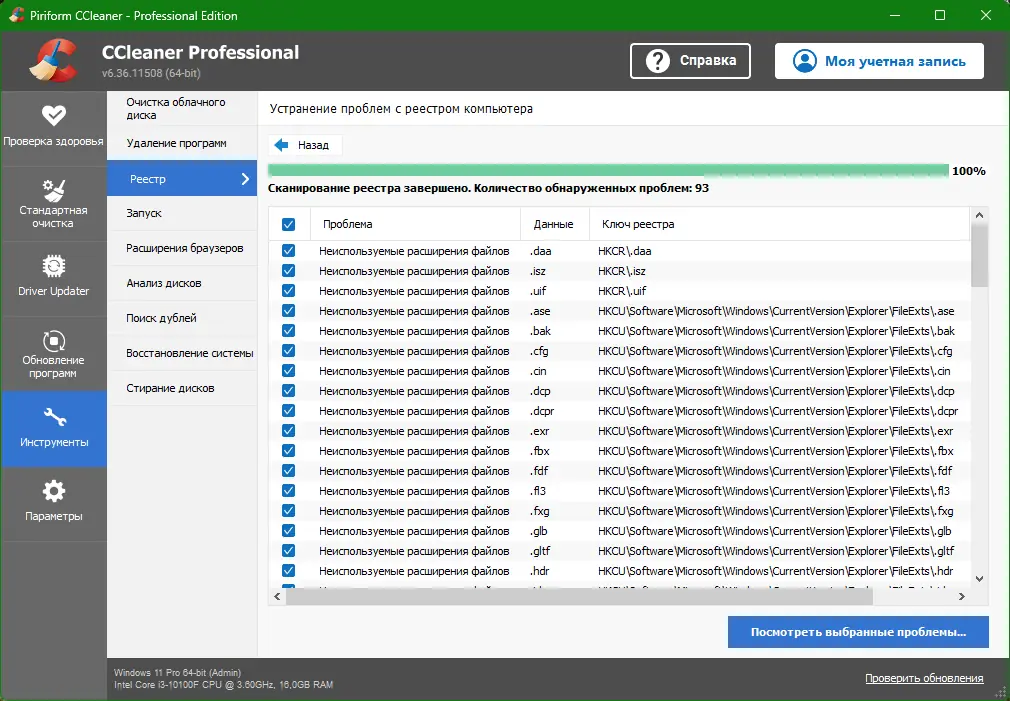Select the HKCR\.daa registry key cell

pos(624,251)
